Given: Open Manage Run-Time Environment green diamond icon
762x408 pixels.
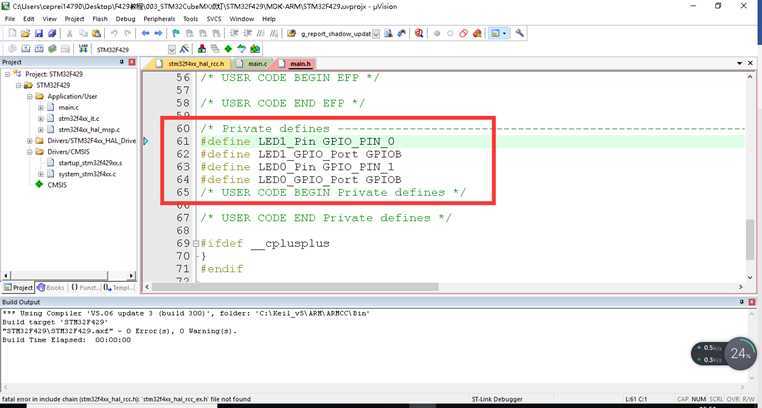Looking at the screenshot, I should (x=228, y=49).
